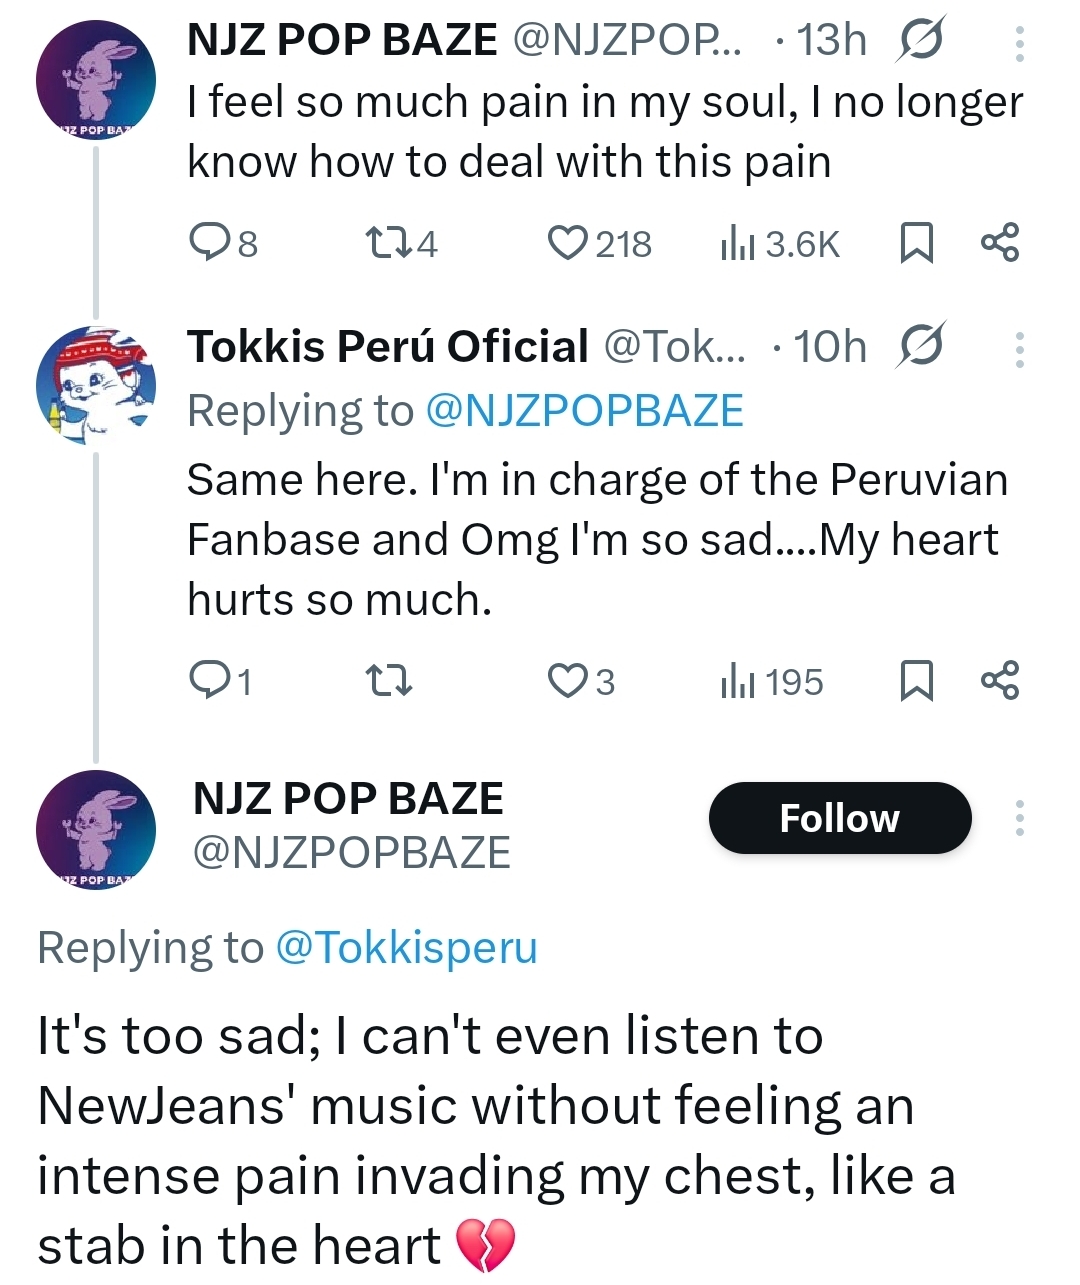Open the @Tokkisperu mention link
The width and height of the screenshot is (1080, 1285).
click(405, 947)
